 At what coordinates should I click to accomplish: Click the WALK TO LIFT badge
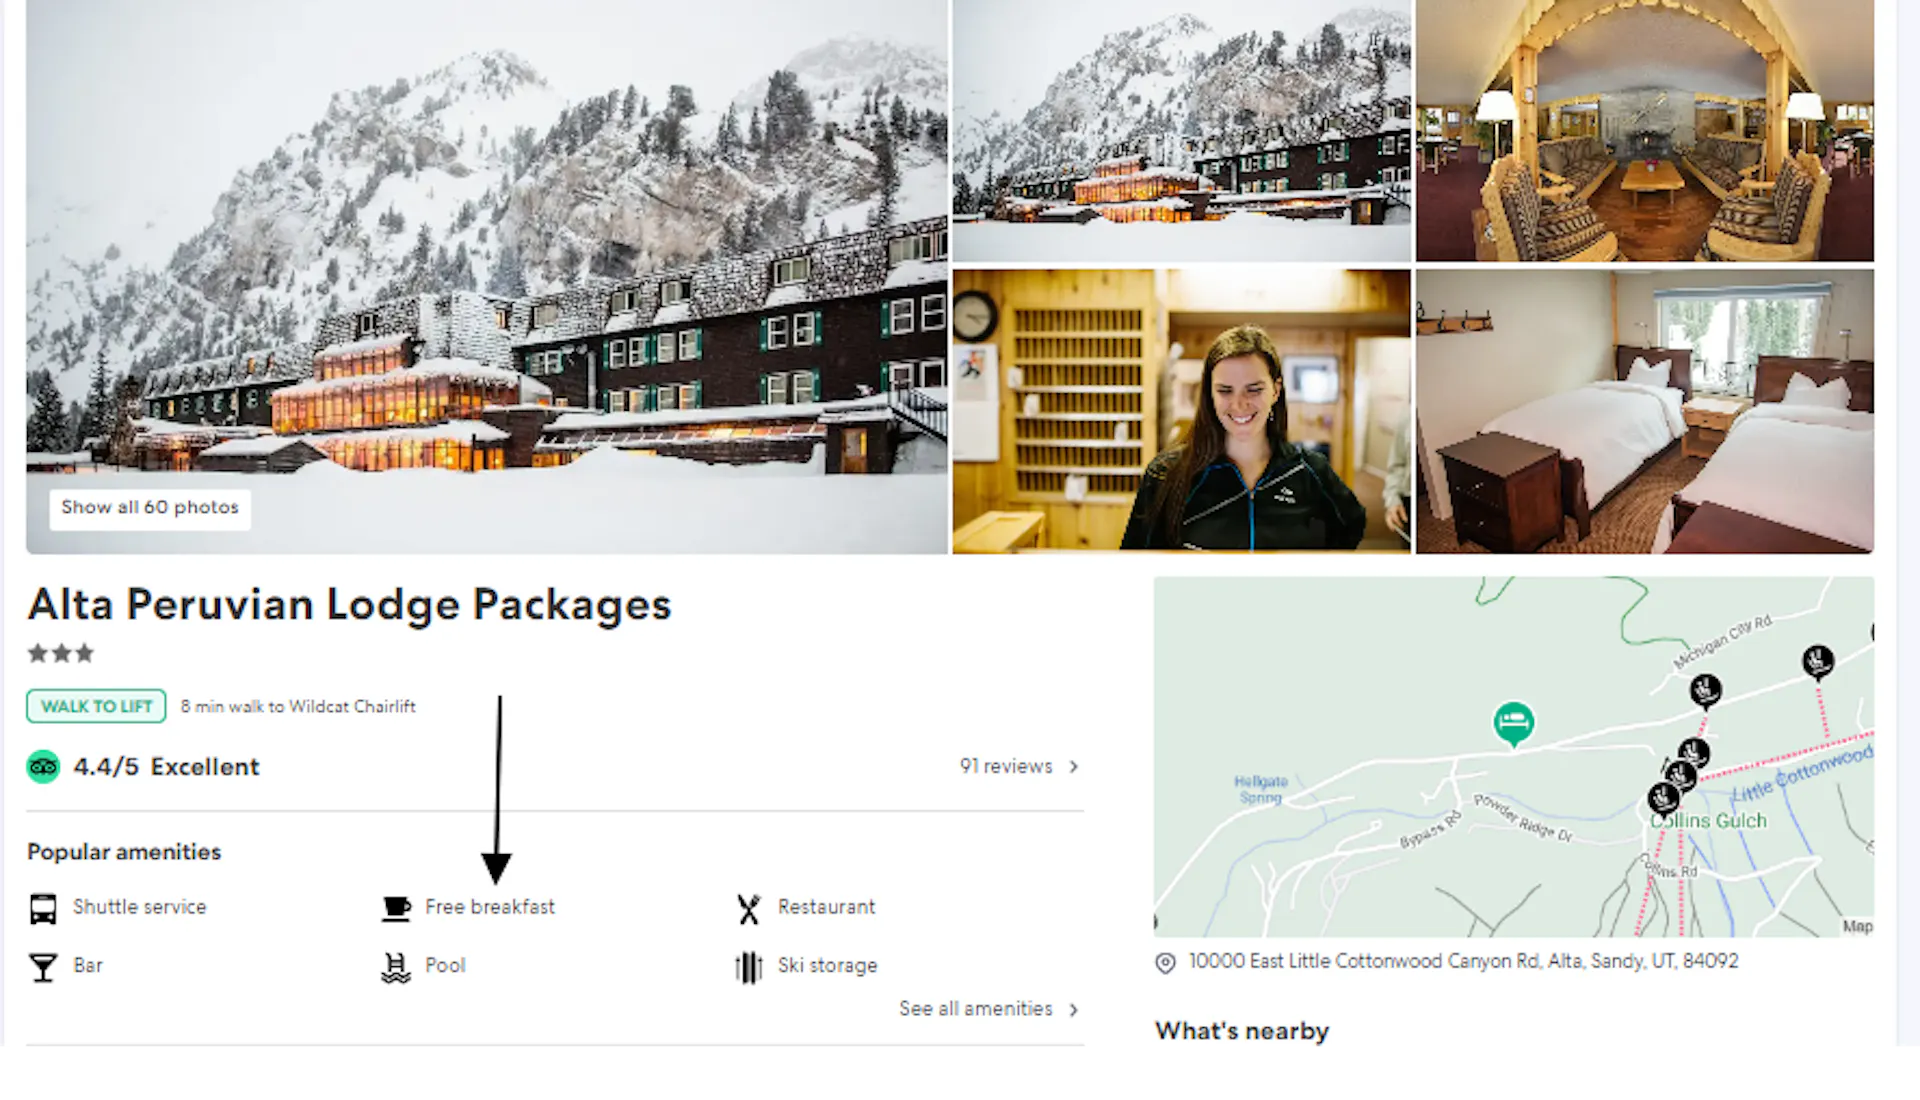click(96, 707)
